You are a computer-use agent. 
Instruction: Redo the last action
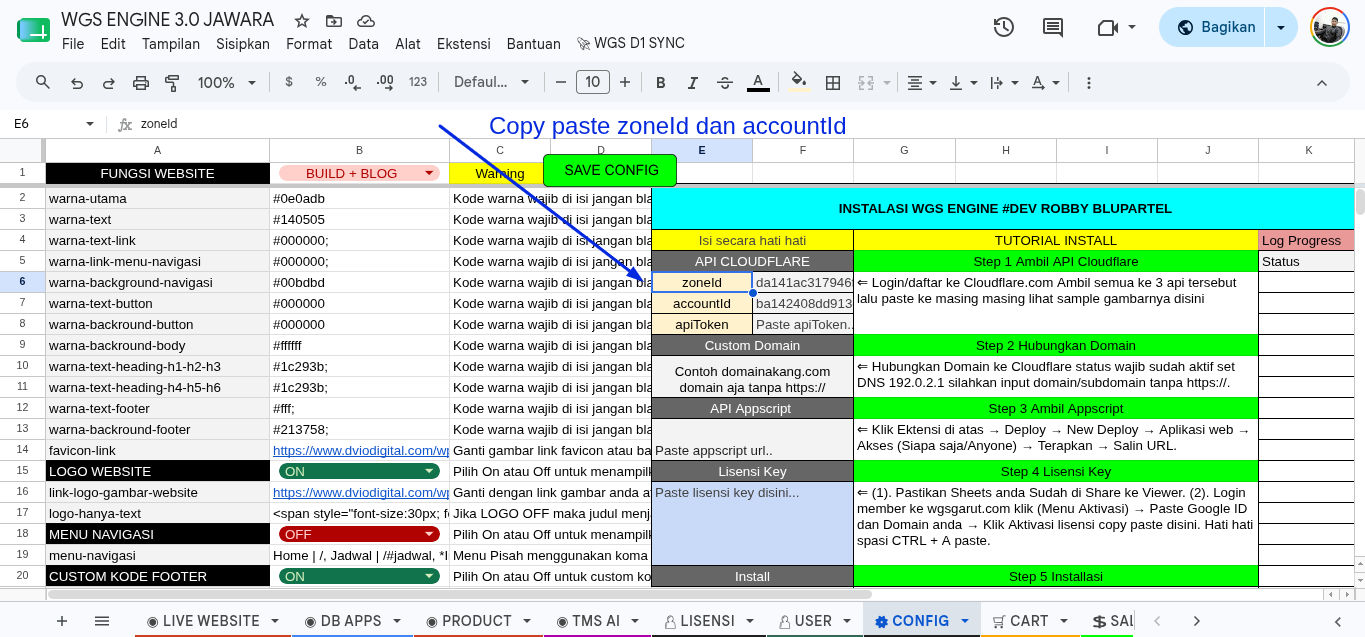point(108,82)
